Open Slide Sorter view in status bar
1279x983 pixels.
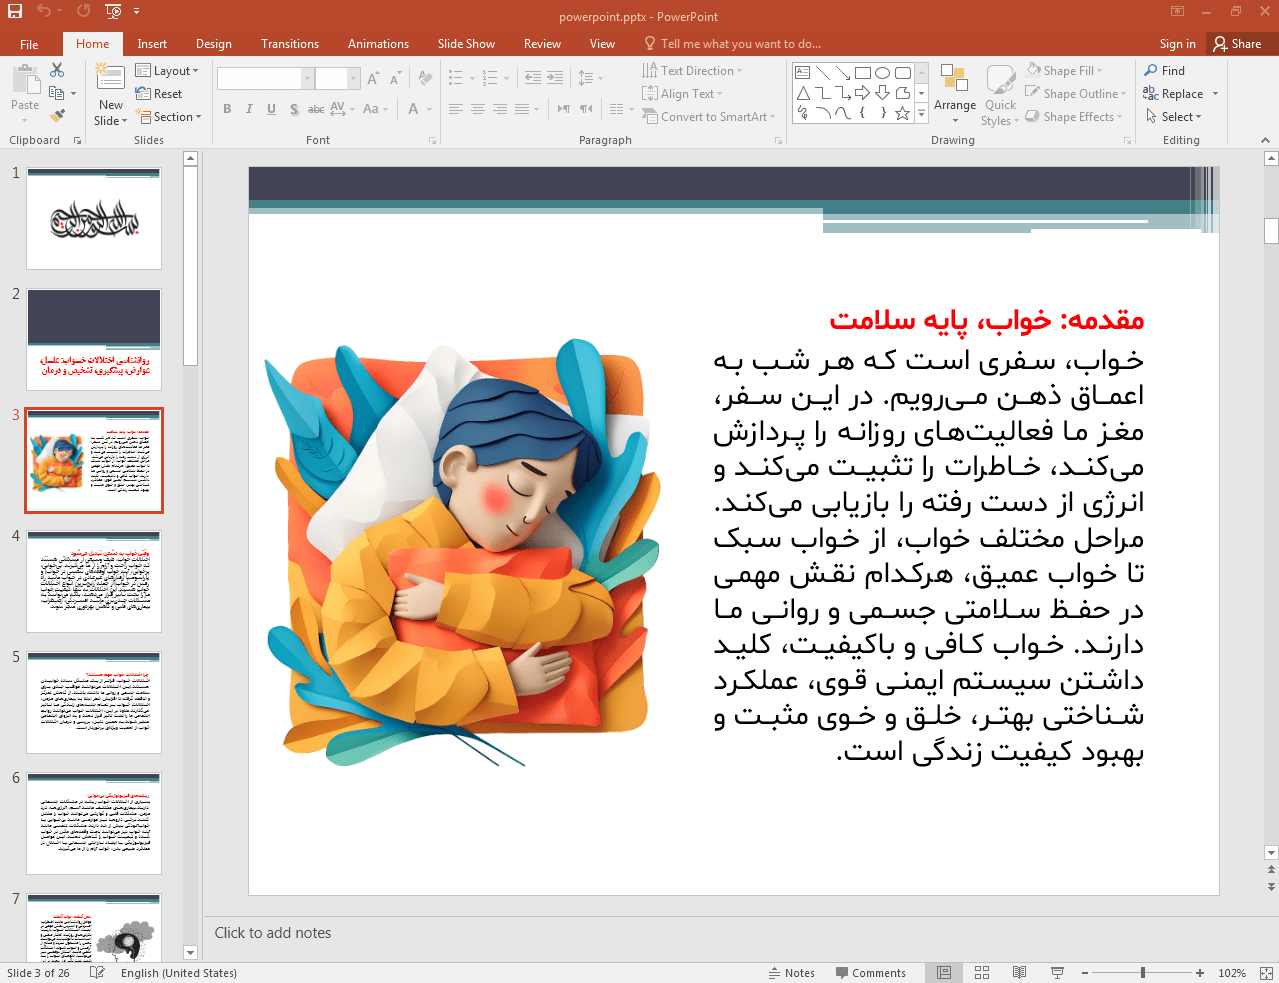981,973
